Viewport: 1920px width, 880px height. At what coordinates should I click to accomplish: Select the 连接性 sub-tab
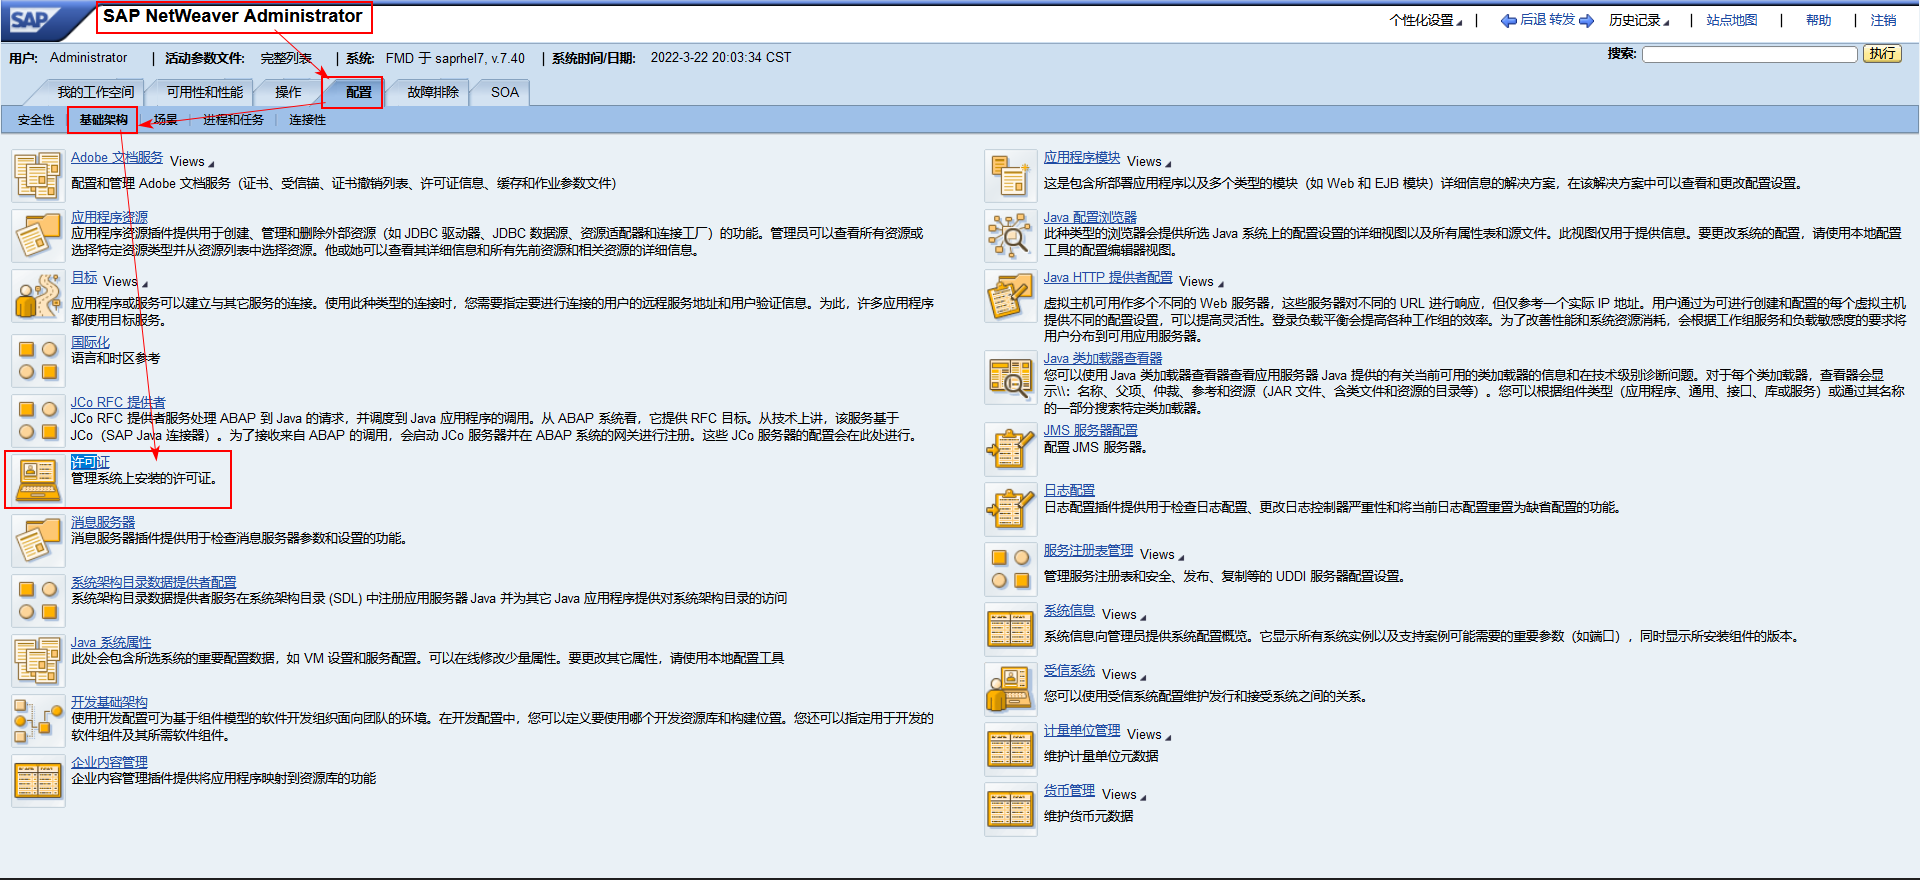click(x=308, y=120)
